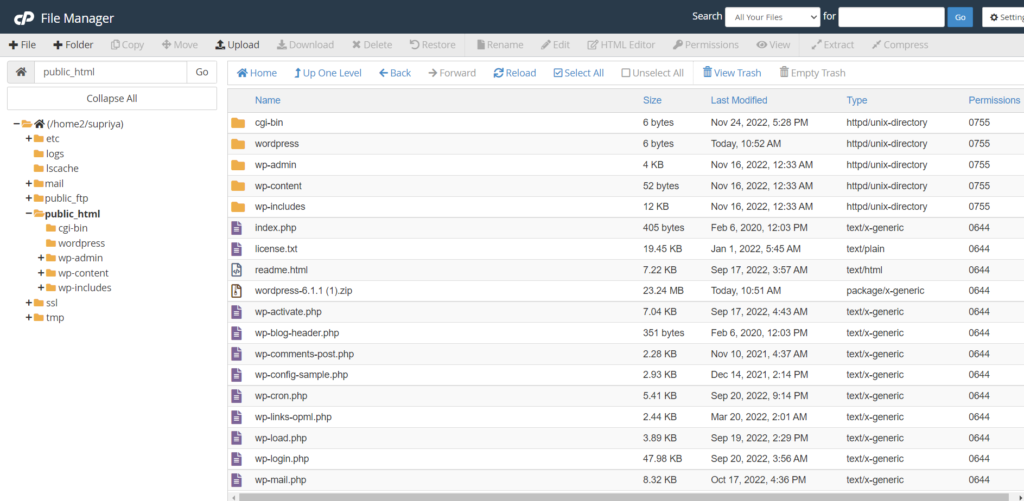This screenshot has width=1024, height=501.
Task: Open the Permissions tool
Action: [706, 45]
